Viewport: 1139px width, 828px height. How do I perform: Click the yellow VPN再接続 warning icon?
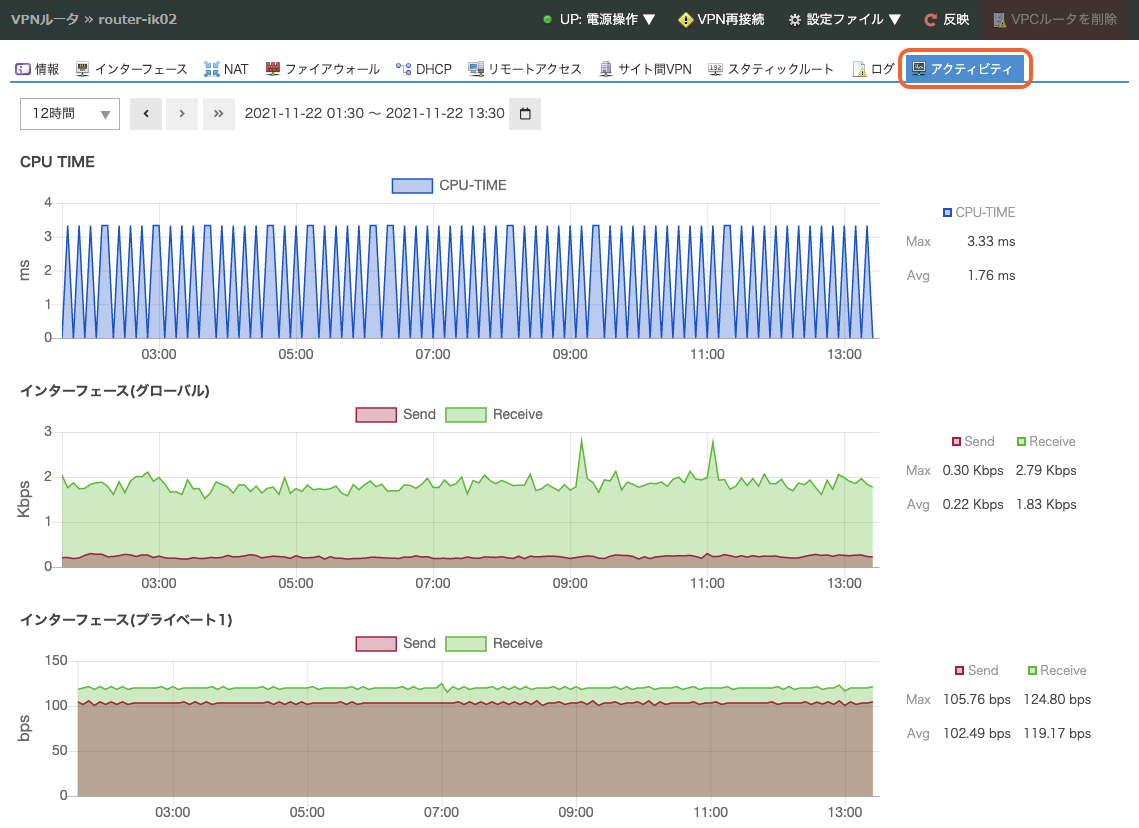pyautogui.click(x=685, y=20)
